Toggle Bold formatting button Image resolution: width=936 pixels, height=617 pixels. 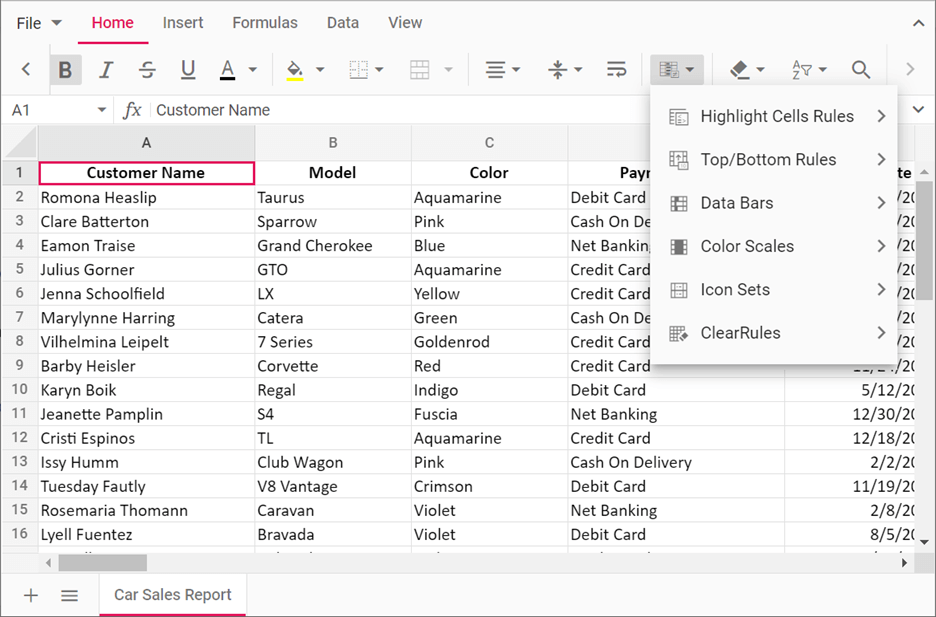click(x=65, y=69)
